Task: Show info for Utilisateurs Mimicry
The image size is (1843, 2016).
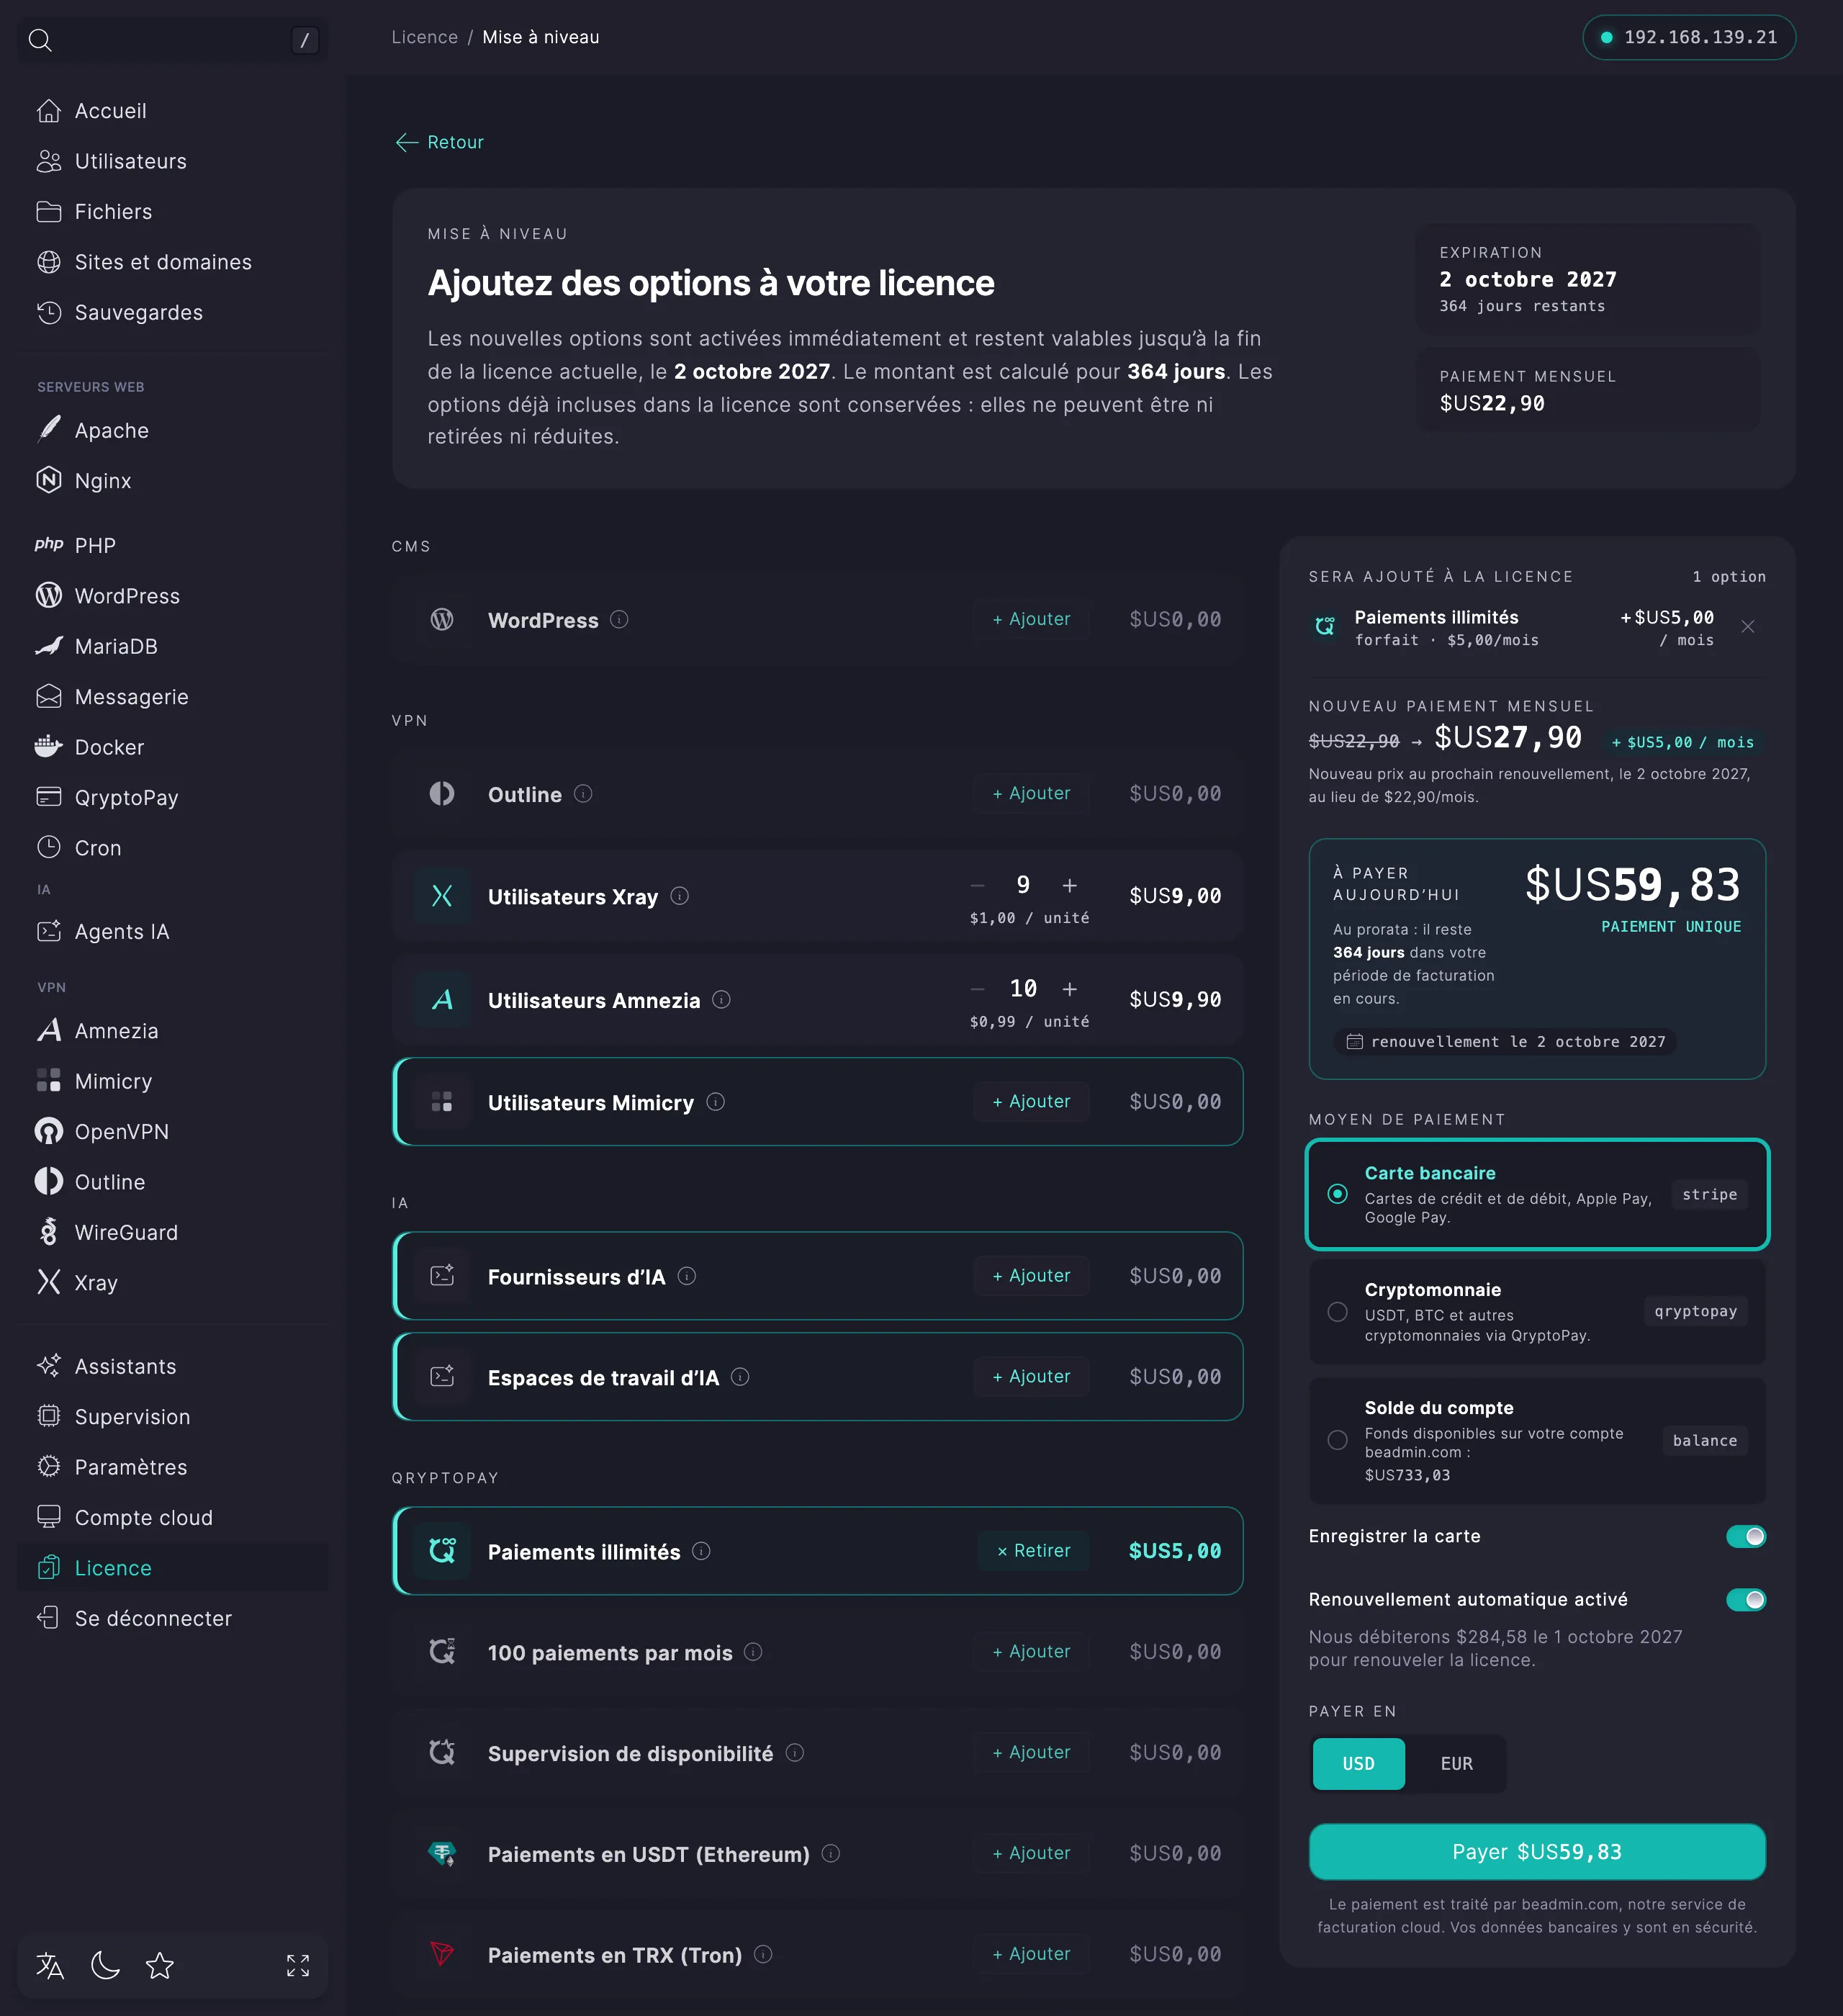Action: [x=716, y=1102]
